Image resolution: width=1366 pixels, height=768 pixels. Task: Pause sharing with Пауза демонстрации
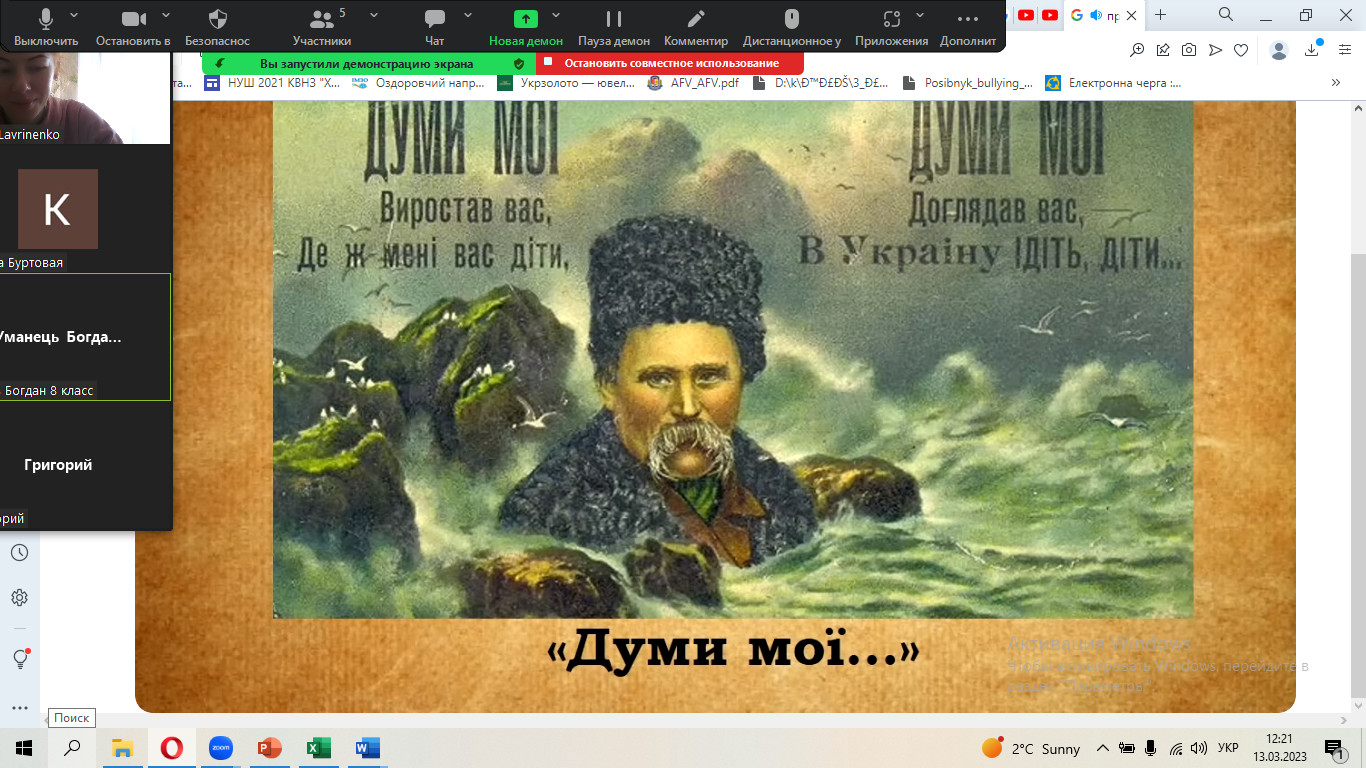(x=614, y=27)
